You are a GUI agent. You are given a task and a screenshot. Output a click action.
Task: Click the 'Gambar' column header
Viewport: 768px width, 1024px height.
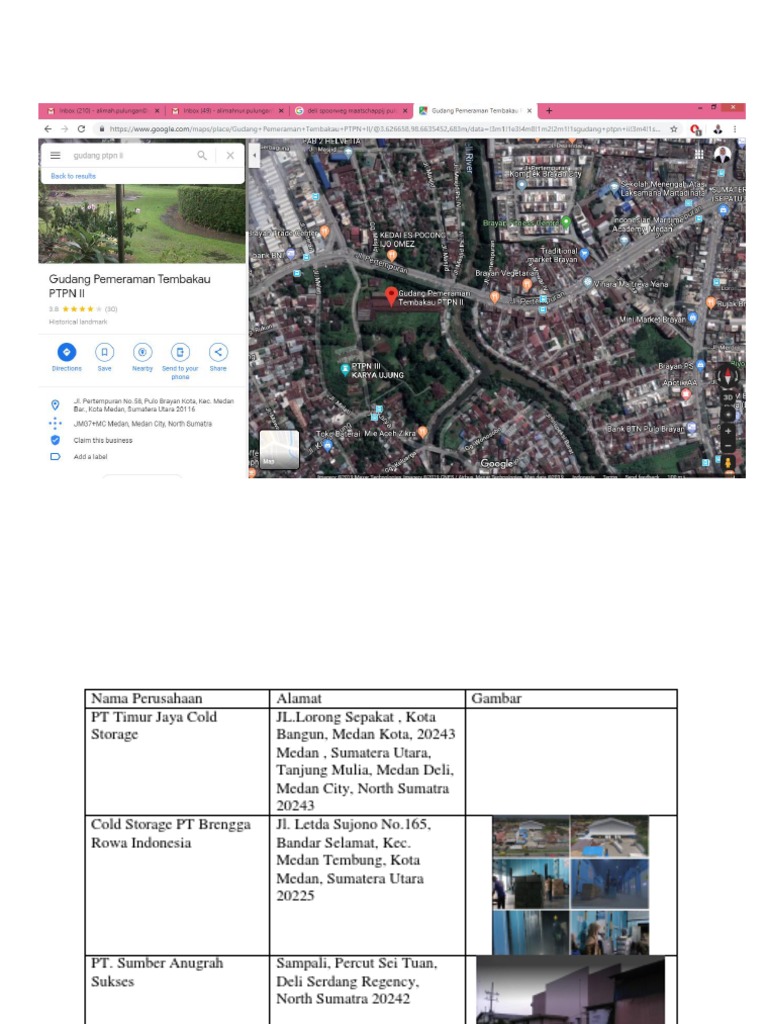tap(571, 698)
